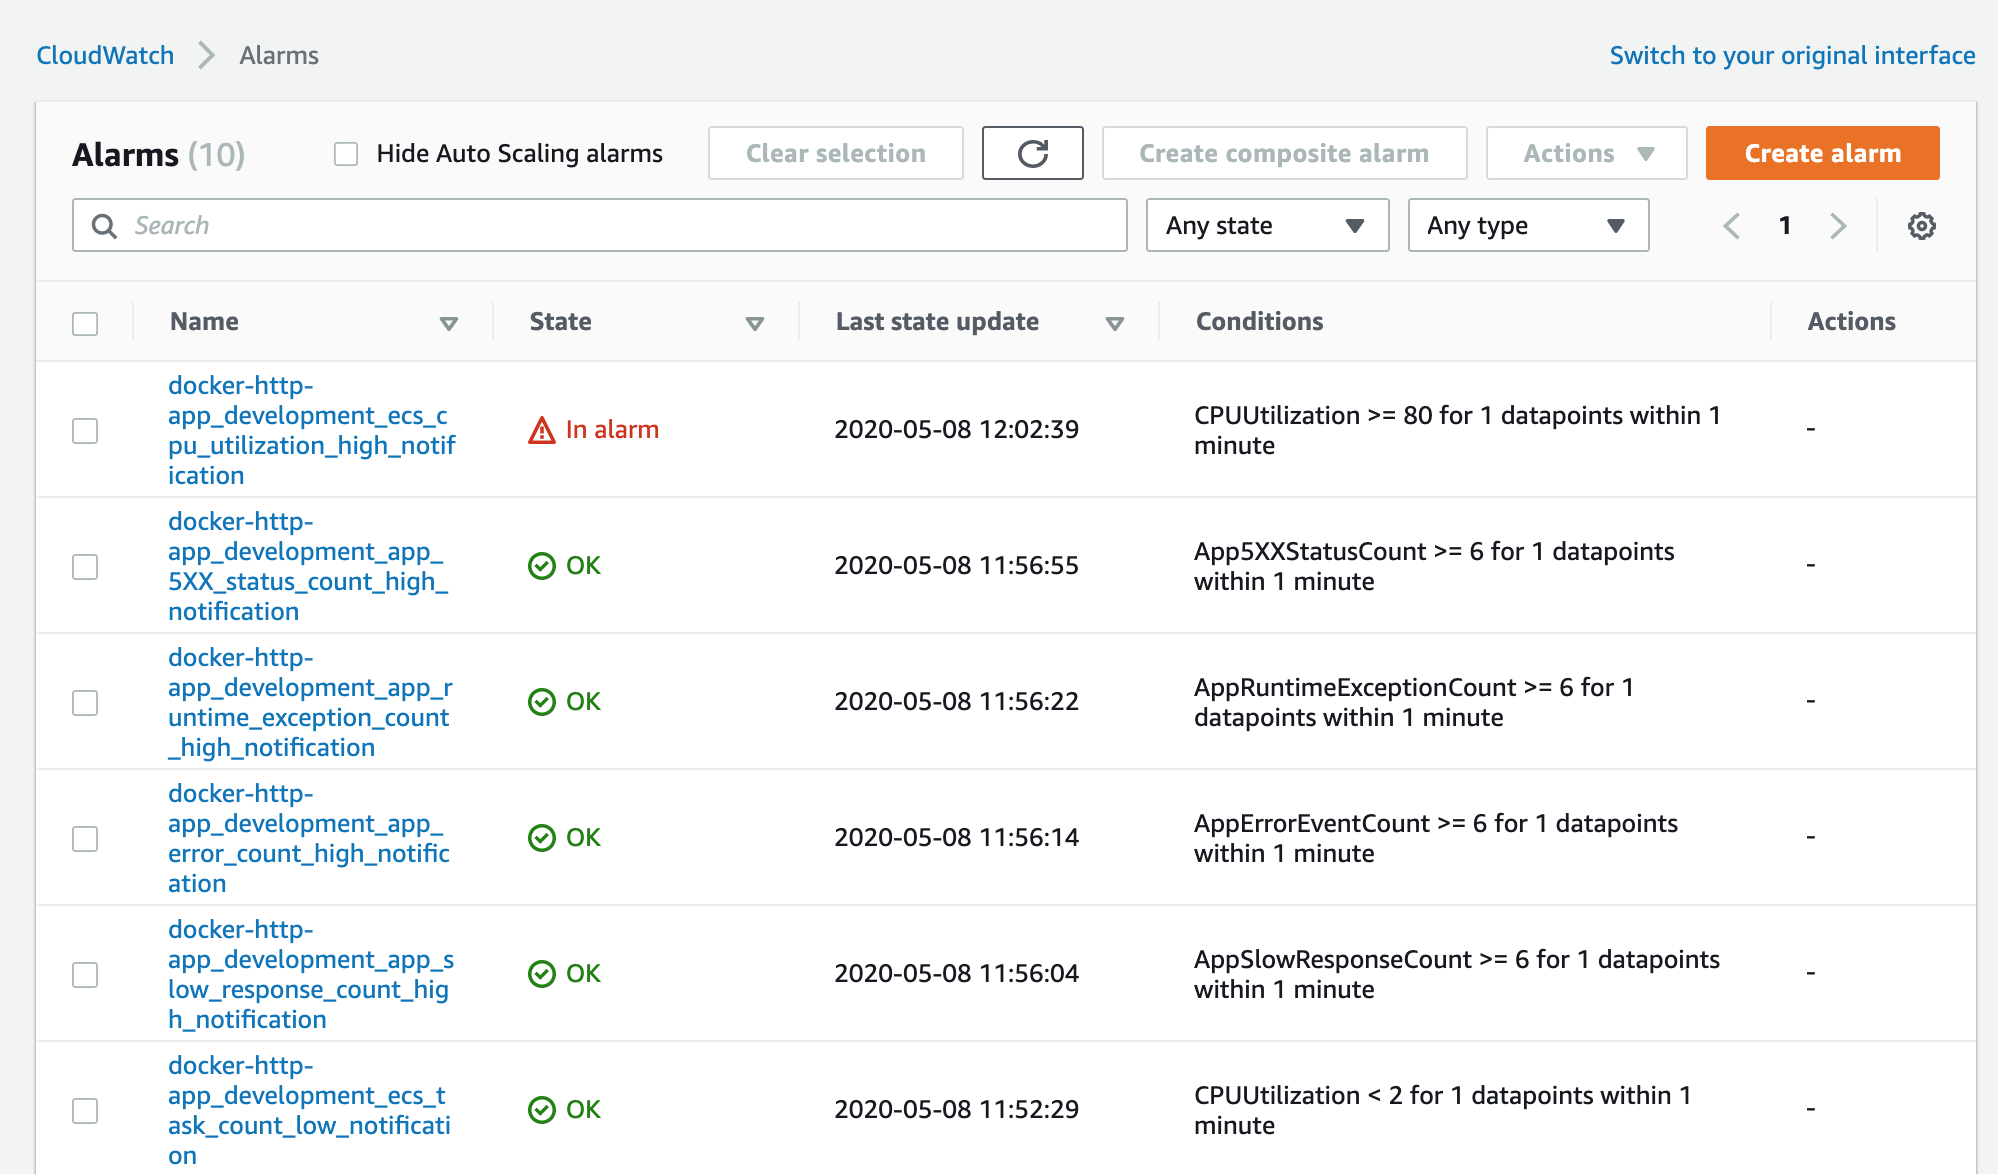This screenshot has width=1998, height=1174.
Task: Focus the alarms Search field
Action: coord(620,226)
